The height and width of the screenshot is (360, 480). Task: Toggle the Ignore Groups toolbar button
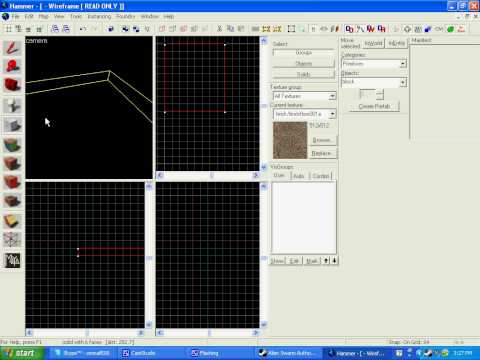[x=147, y=29]
